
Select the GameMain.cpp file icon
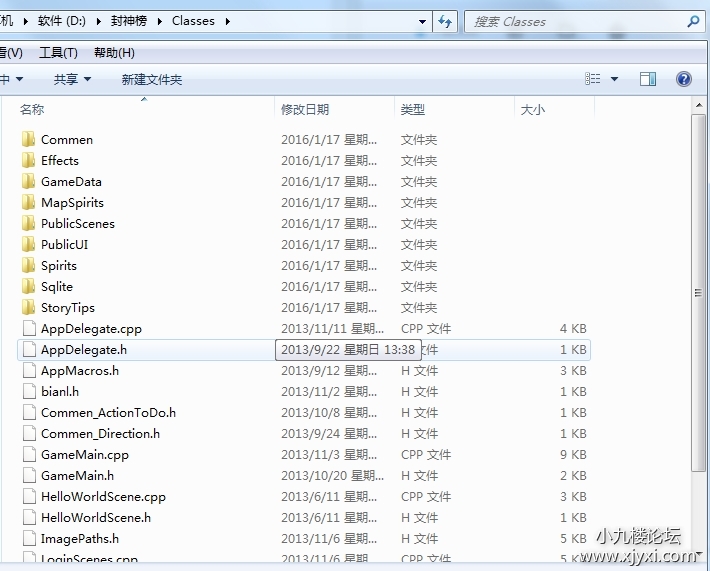click(x=28, y=454)
